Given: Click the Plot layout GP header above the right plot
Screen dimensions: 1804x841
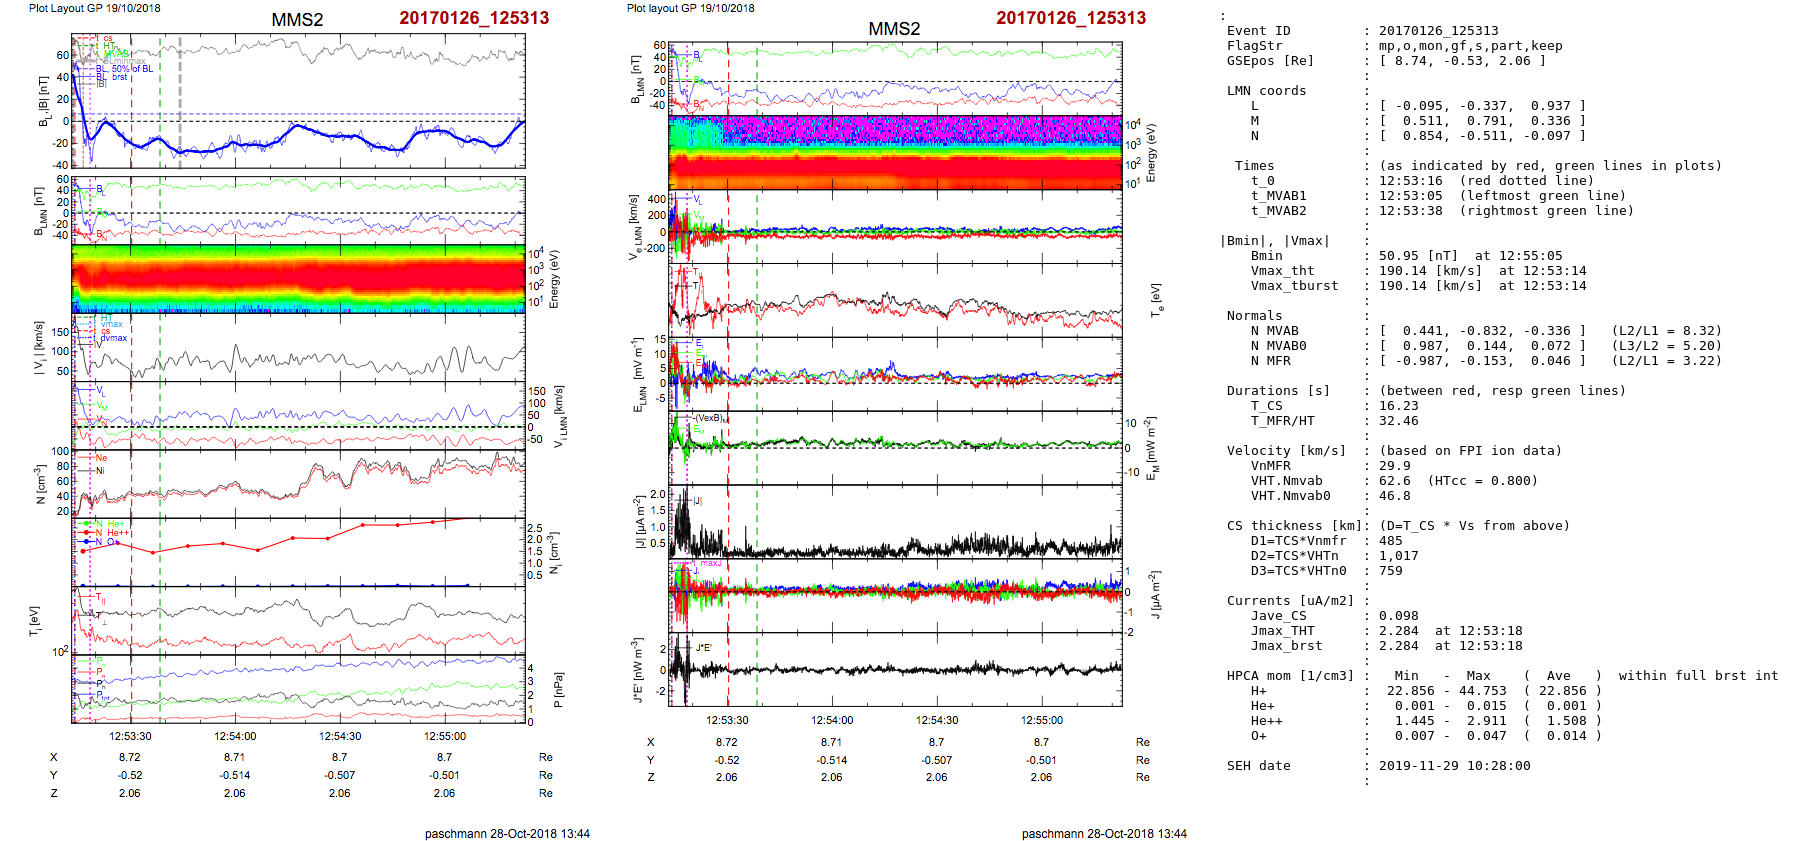Looking at the screenshot, I should click(x=690, y=8).
